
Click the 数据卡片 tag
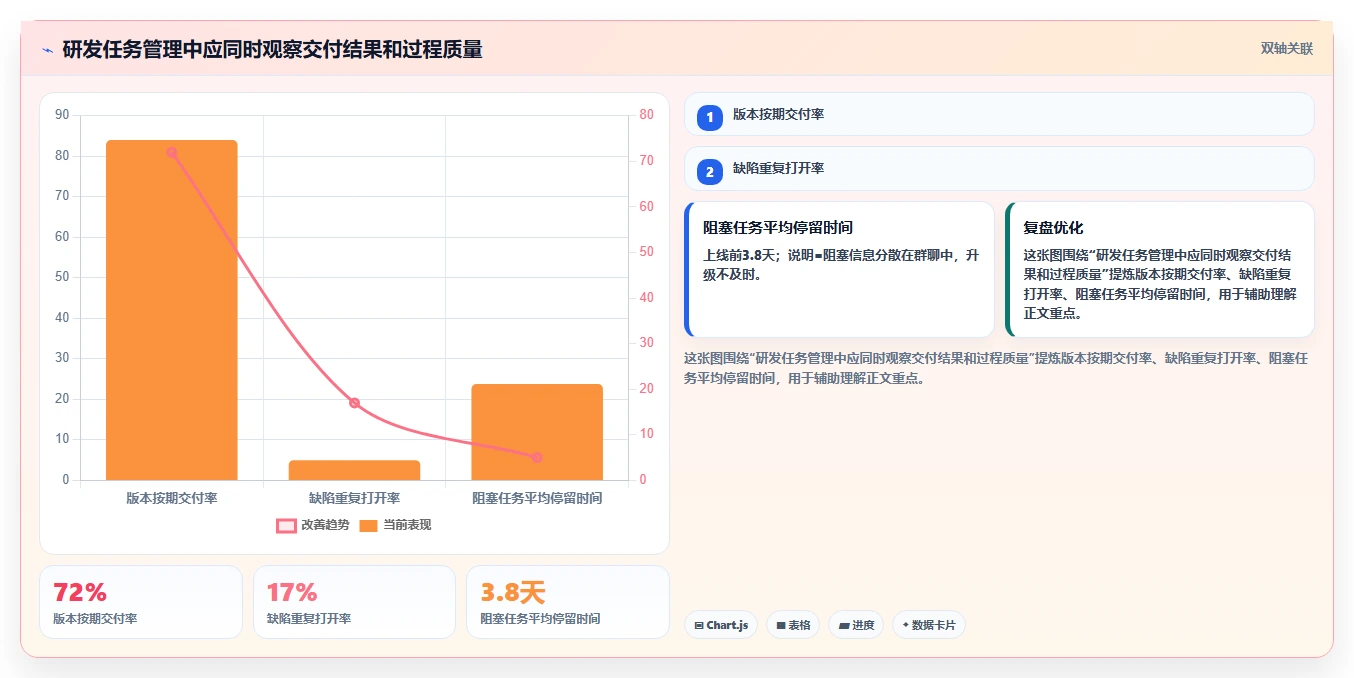pyautogui.click(x=929, y=625)
